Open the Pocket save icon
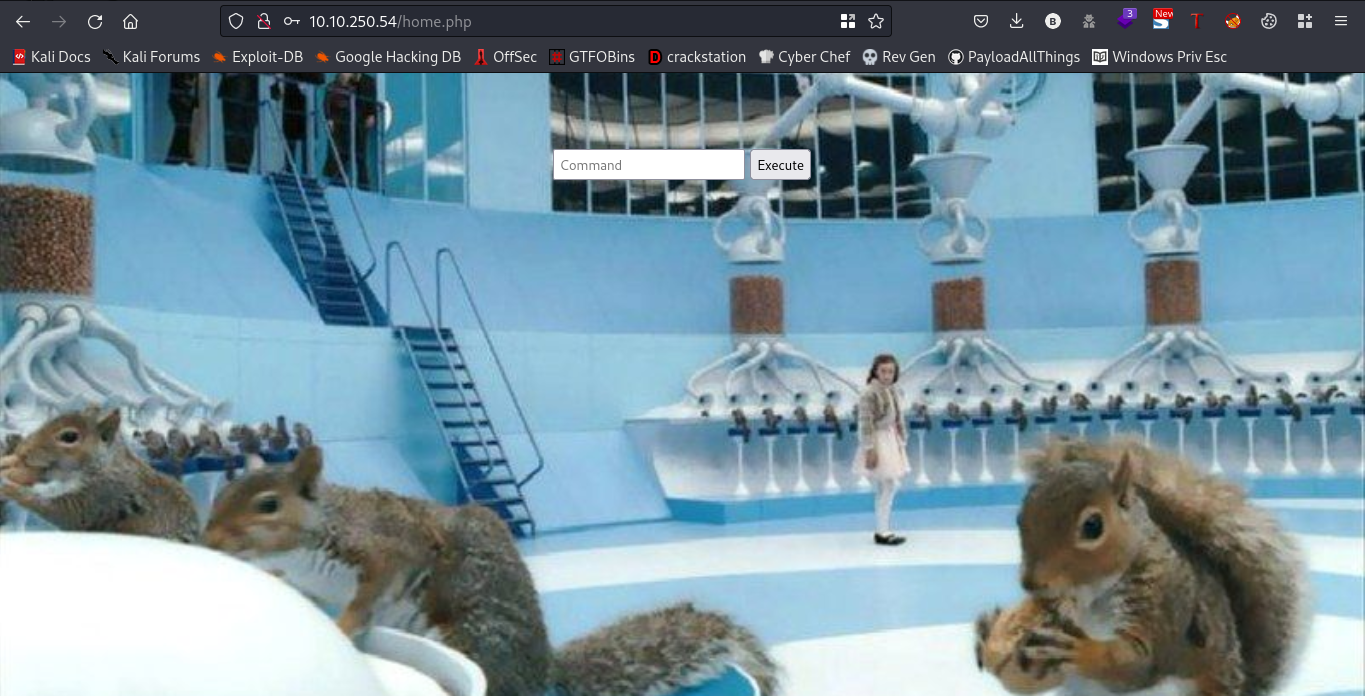 (981, 21)
